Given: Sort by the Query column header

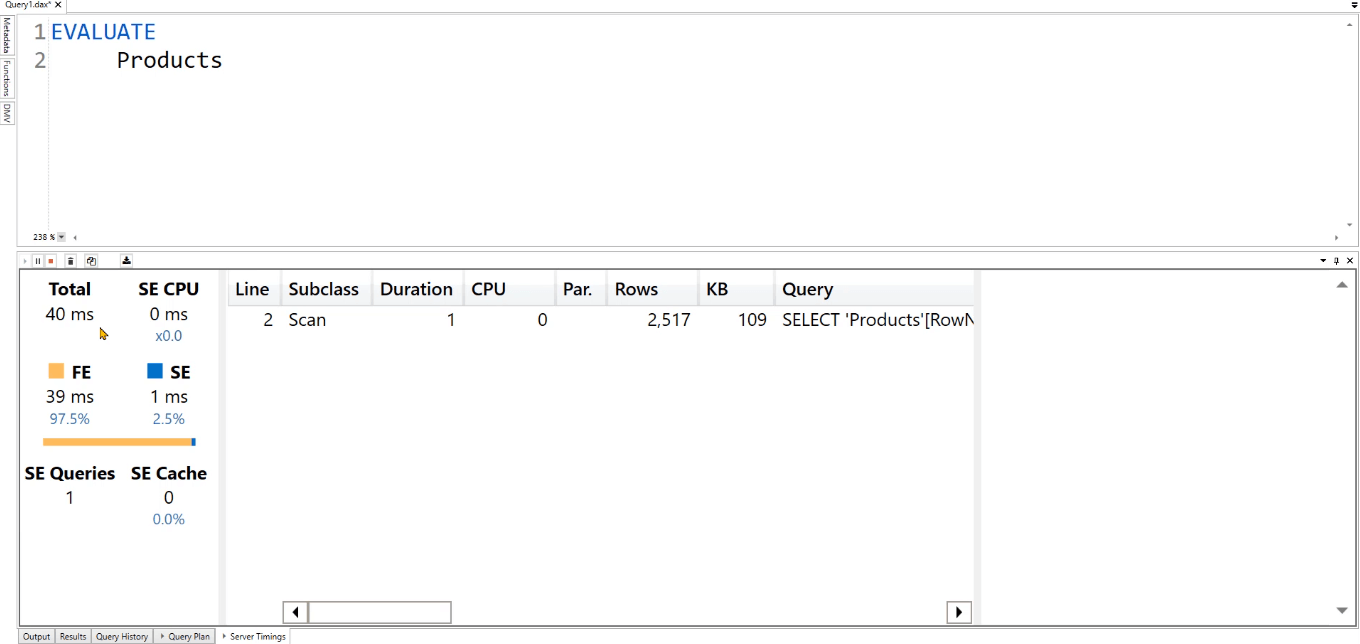Looking at the screenshot, I should coord(874,289).
